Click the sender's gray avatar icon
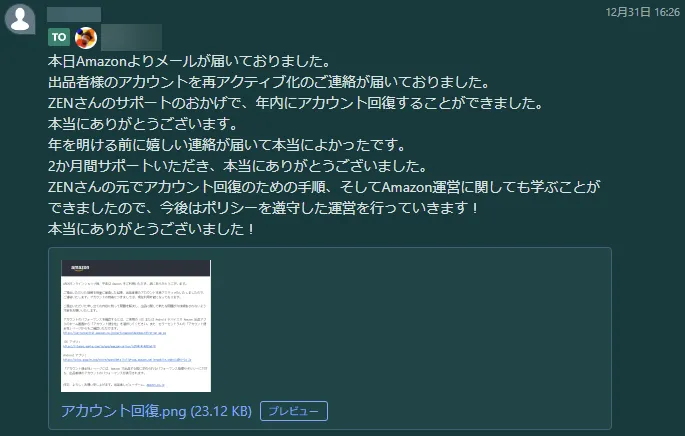 point(20,19)
